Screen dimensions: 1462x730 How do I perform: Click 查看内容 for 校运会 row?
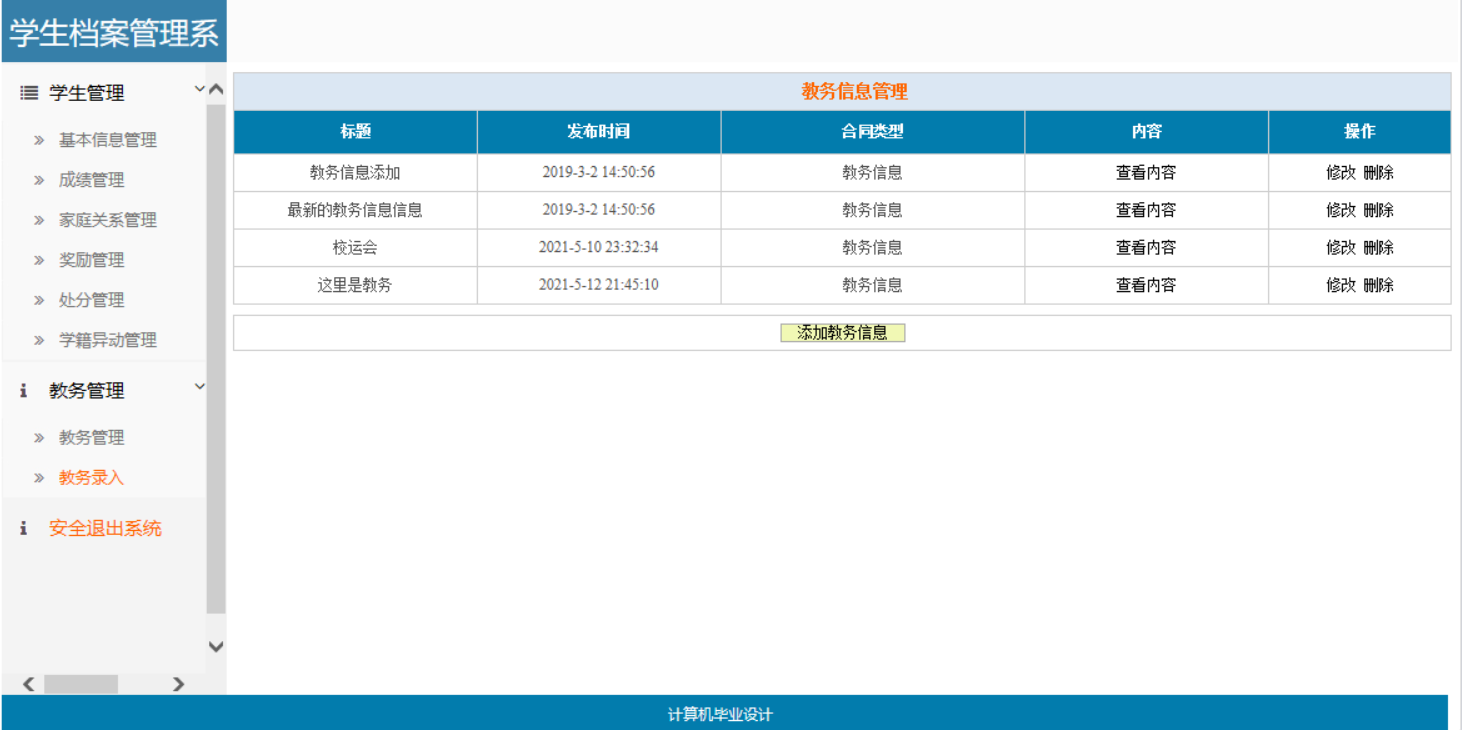pyautogui.click(x=1146, y=248)
